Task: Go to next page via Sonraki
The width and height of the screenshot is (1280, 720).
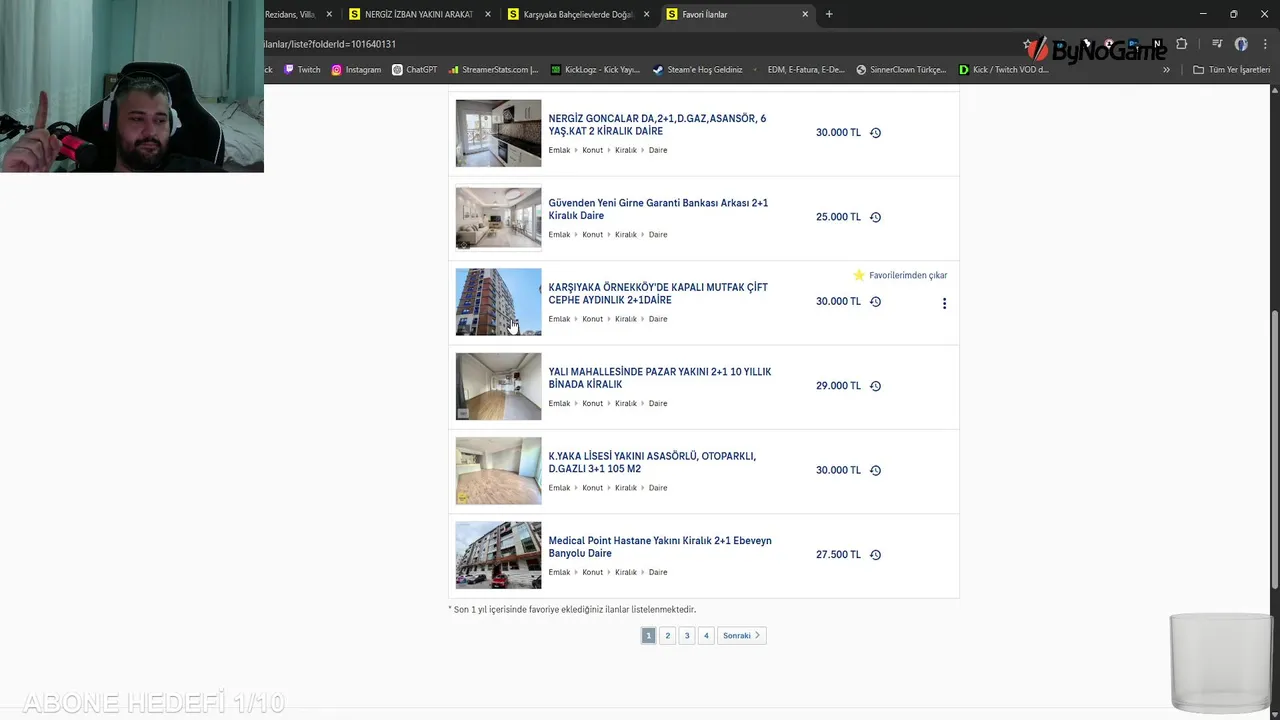Action: tap(742, 636)
